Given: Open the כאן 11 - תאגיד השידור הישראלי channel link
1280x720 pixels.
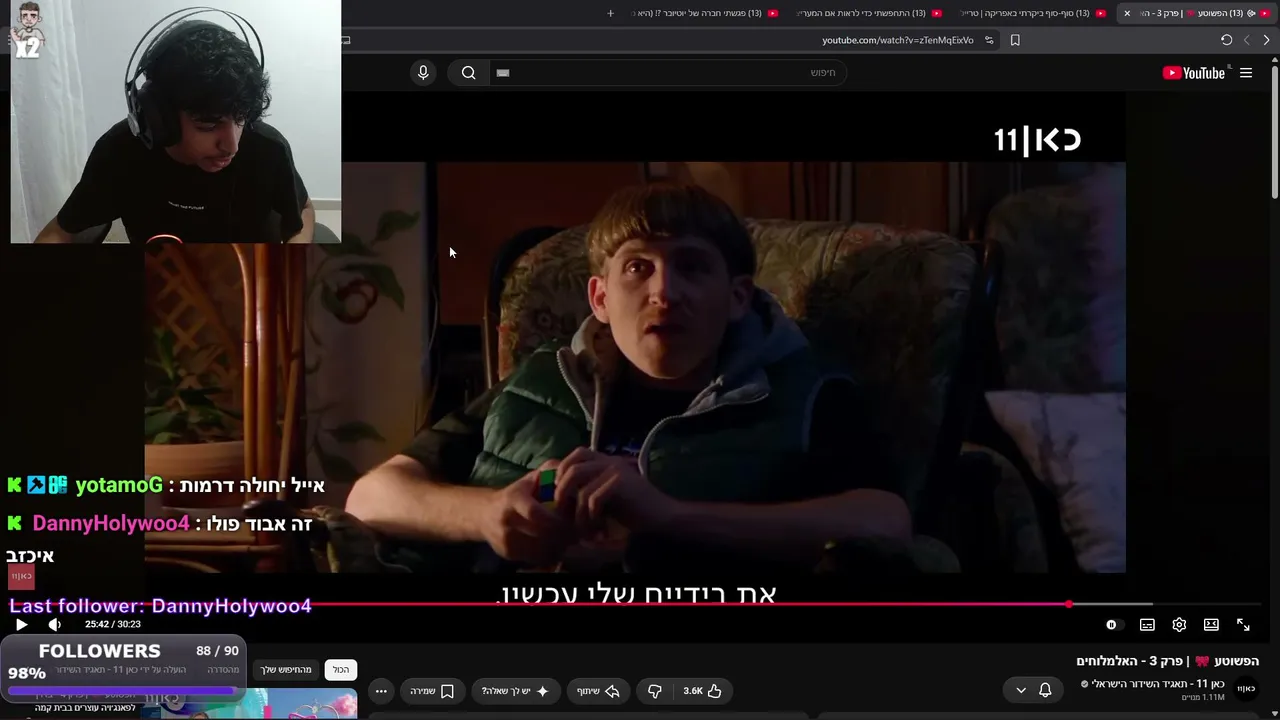Looking at the screenshot, I should (1157, 684).
